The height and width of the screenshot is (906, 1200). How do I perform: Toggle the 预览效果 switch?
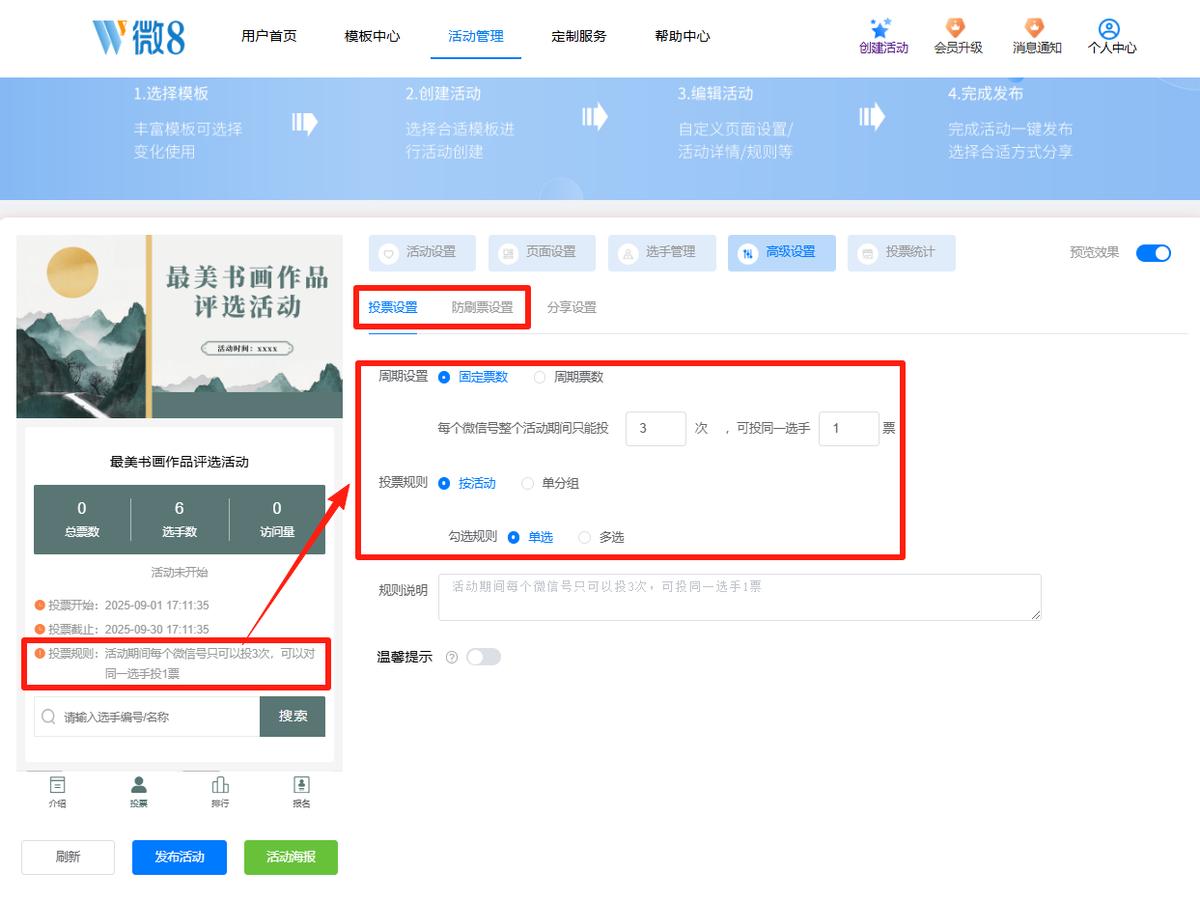coord(1153,253)
